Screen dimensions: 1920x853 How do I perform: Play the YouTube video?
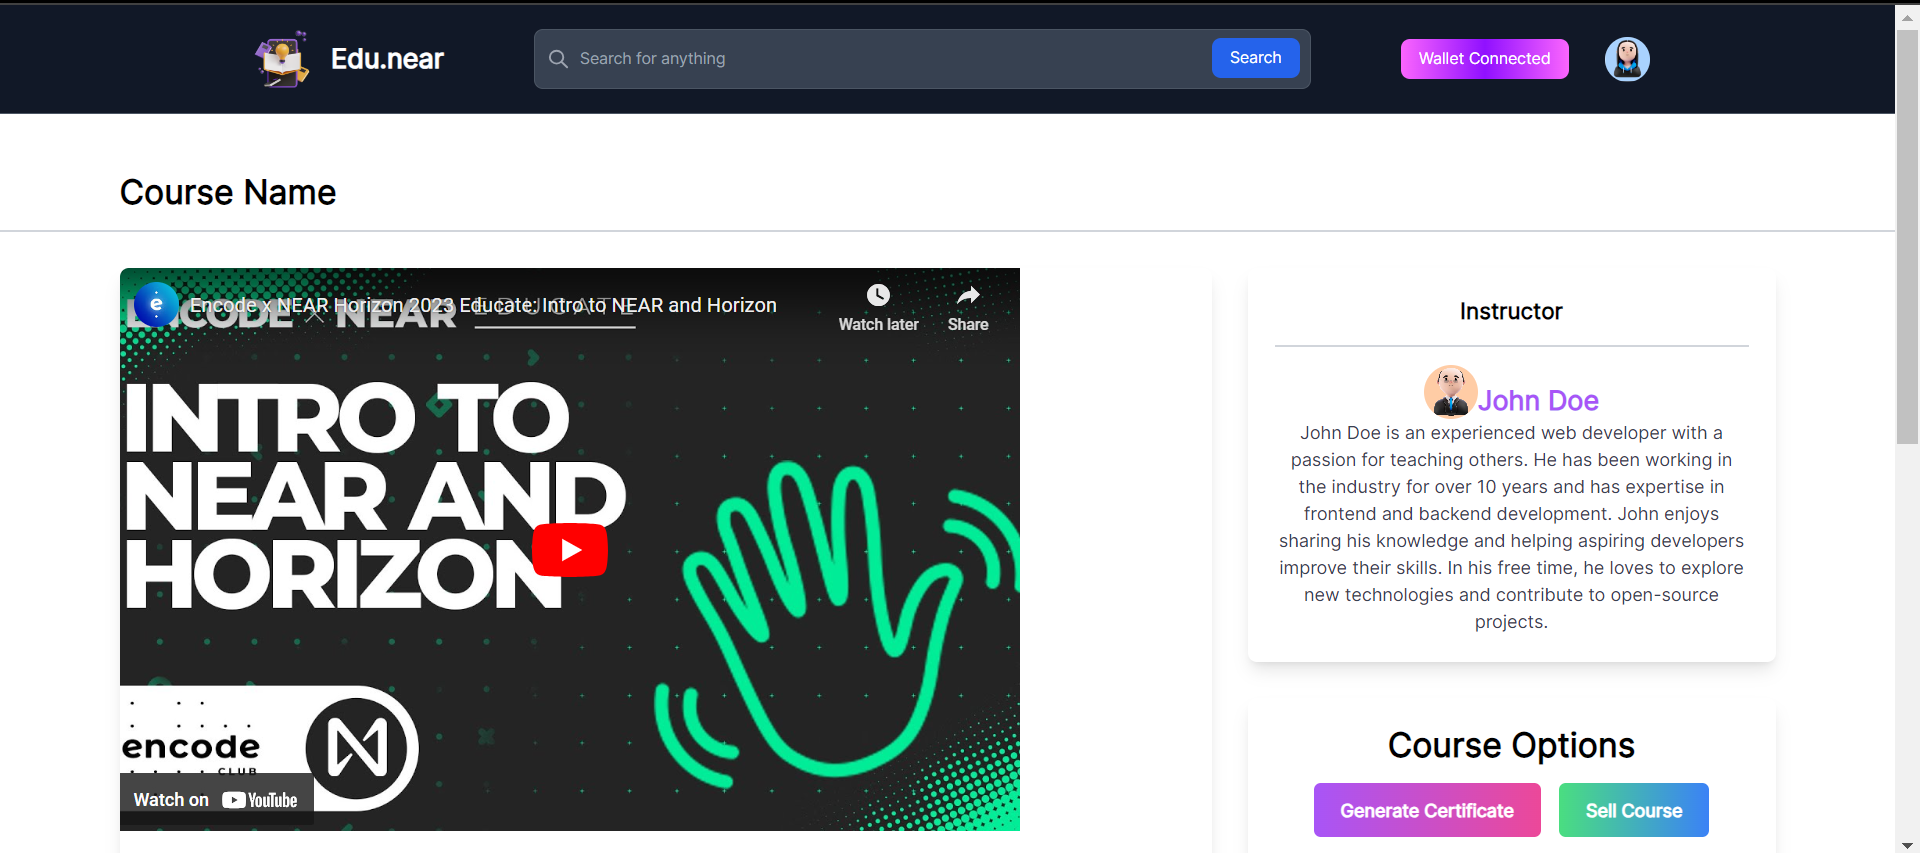point(570,550)
